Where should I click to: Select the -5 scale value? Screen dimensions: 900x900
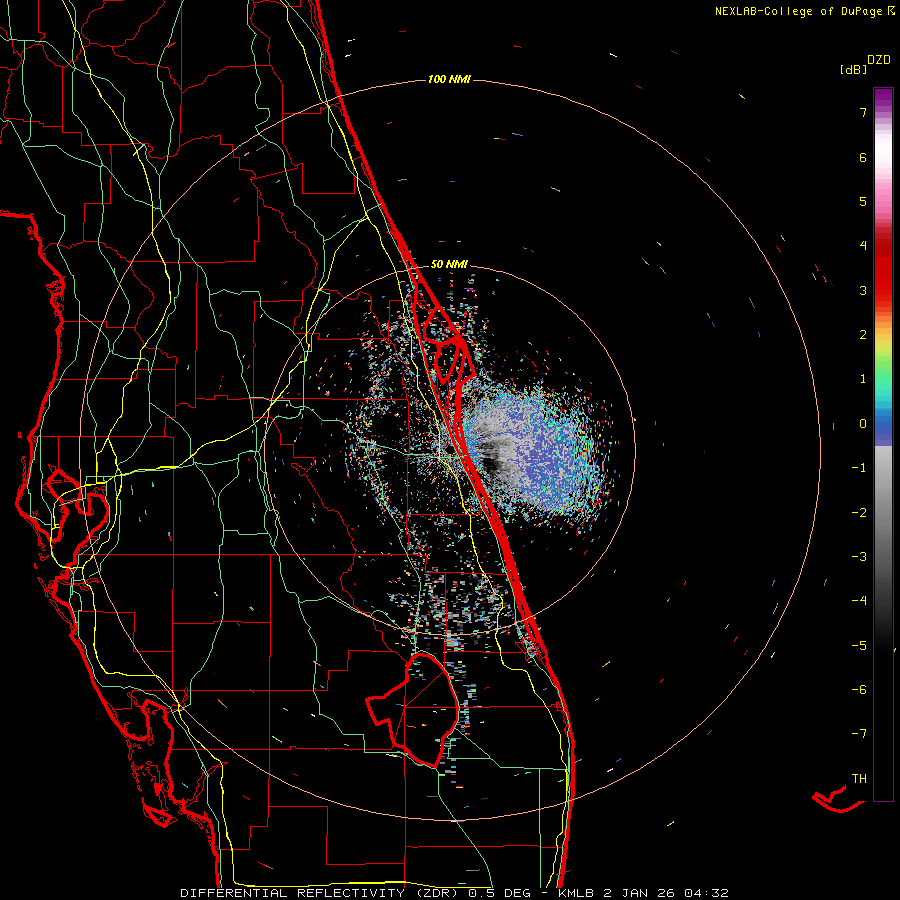[859, 646]
